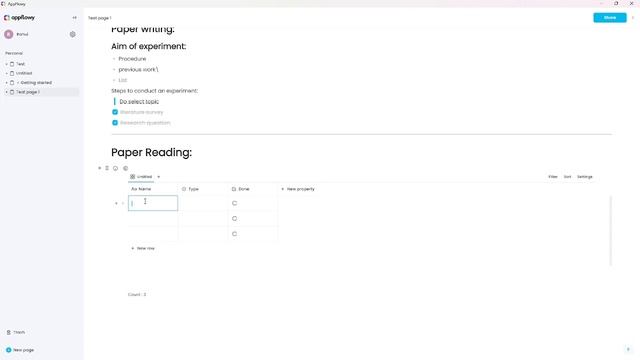Viewport: 640px width, 360px height.
Task: Click the Do select topic quote text
Action: [x=139, y=101]
